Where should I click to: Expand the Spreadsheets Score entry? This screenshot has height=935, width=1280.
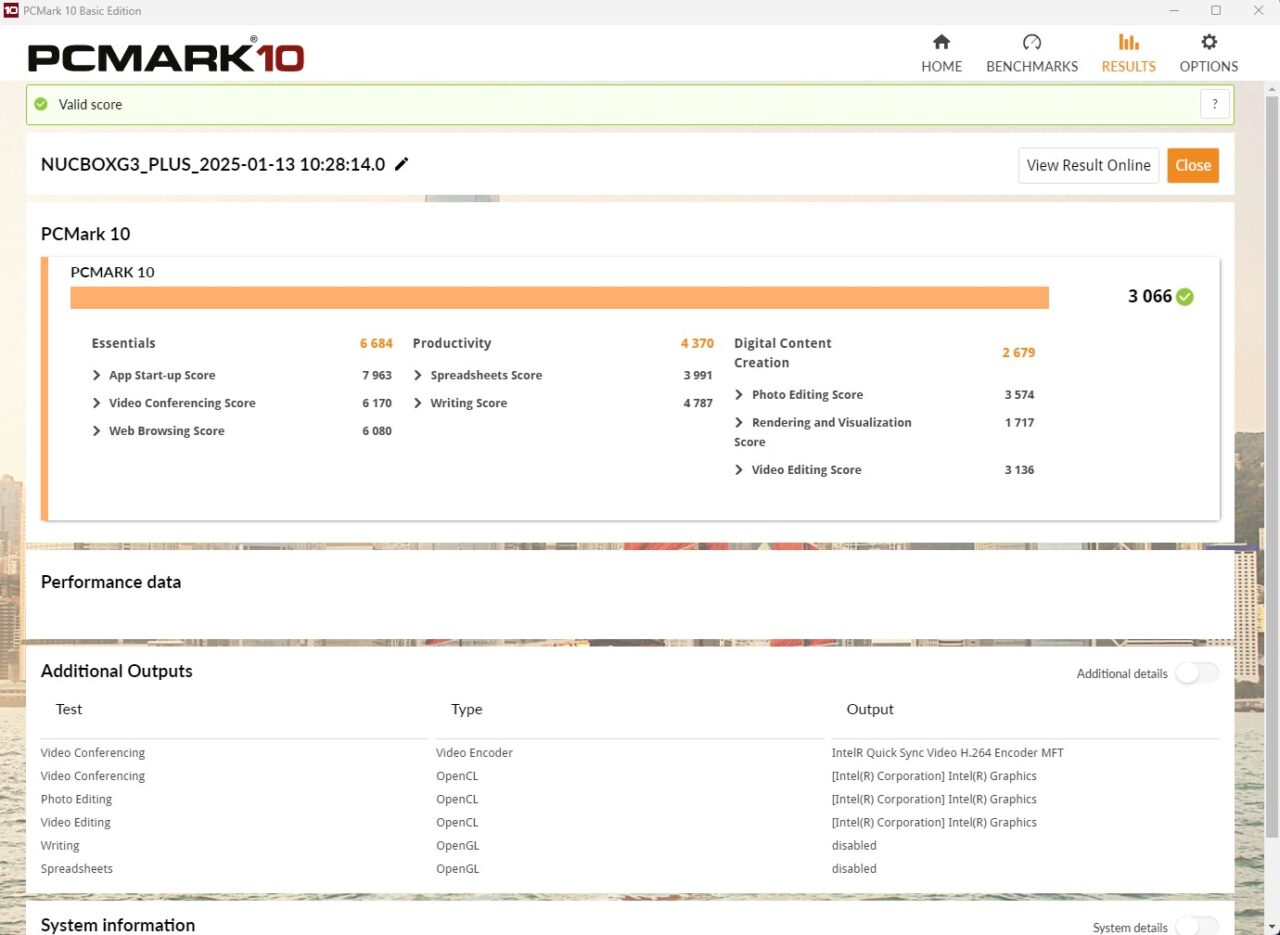click(x=419, y=375)
